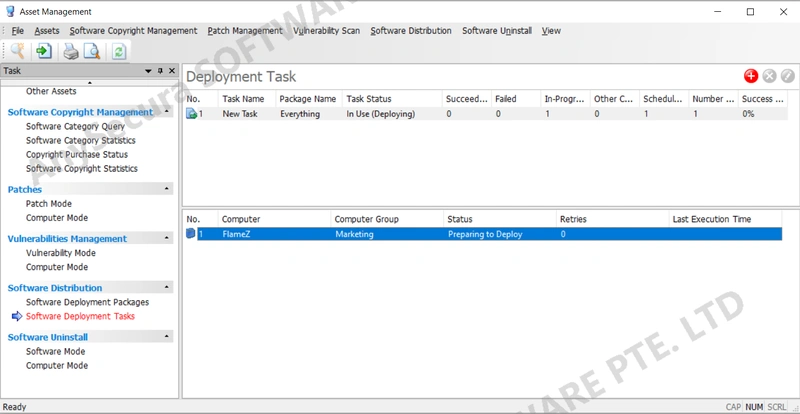Click the In Use (Deploying) status cell
This screenshot has width=800, height=414.
point(381,114)
